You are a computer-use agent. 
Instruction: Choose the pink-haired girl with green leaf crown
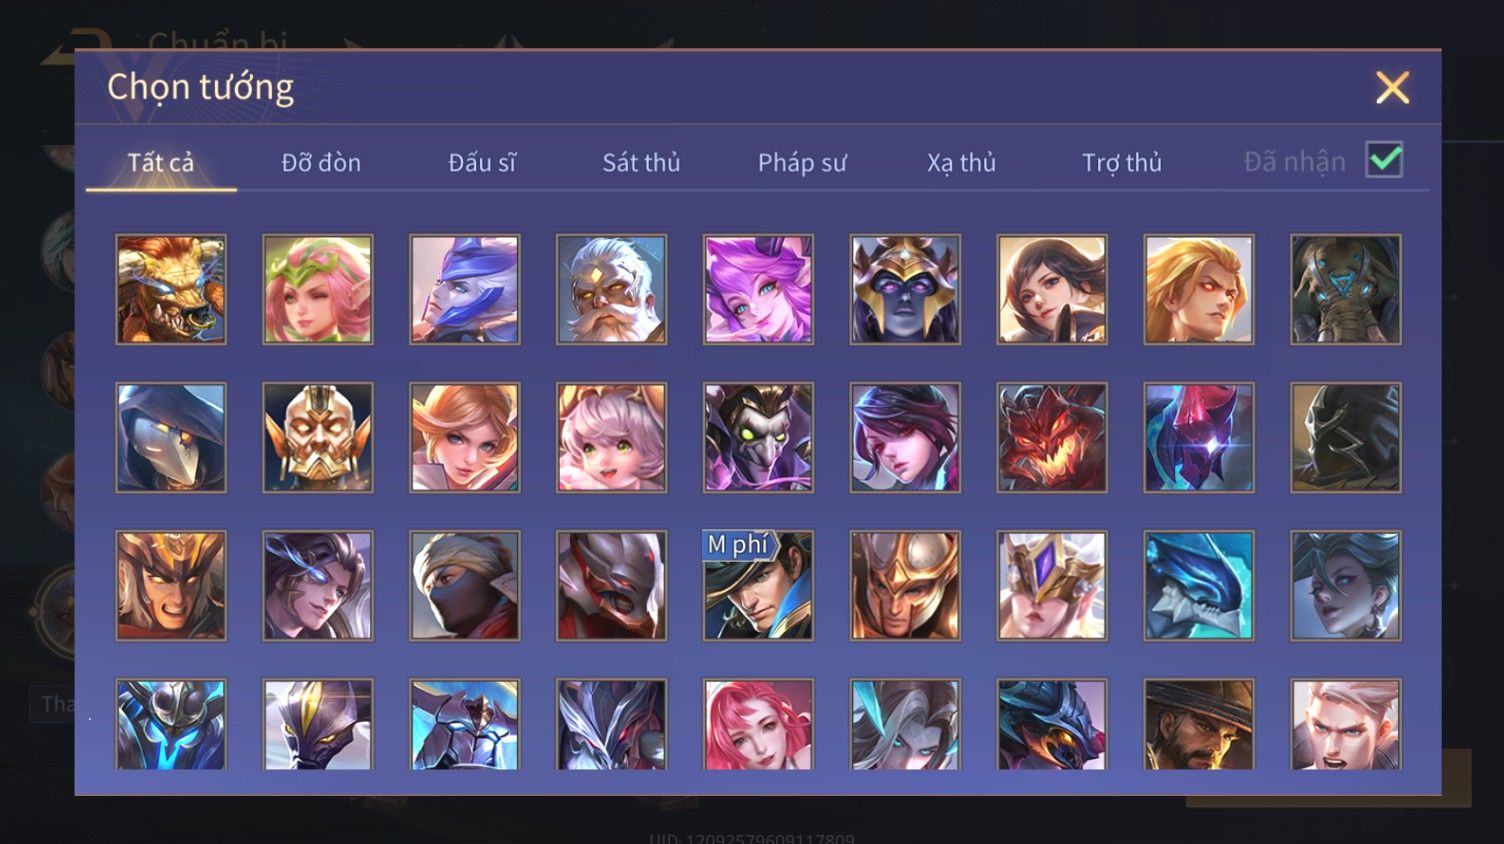318,290
